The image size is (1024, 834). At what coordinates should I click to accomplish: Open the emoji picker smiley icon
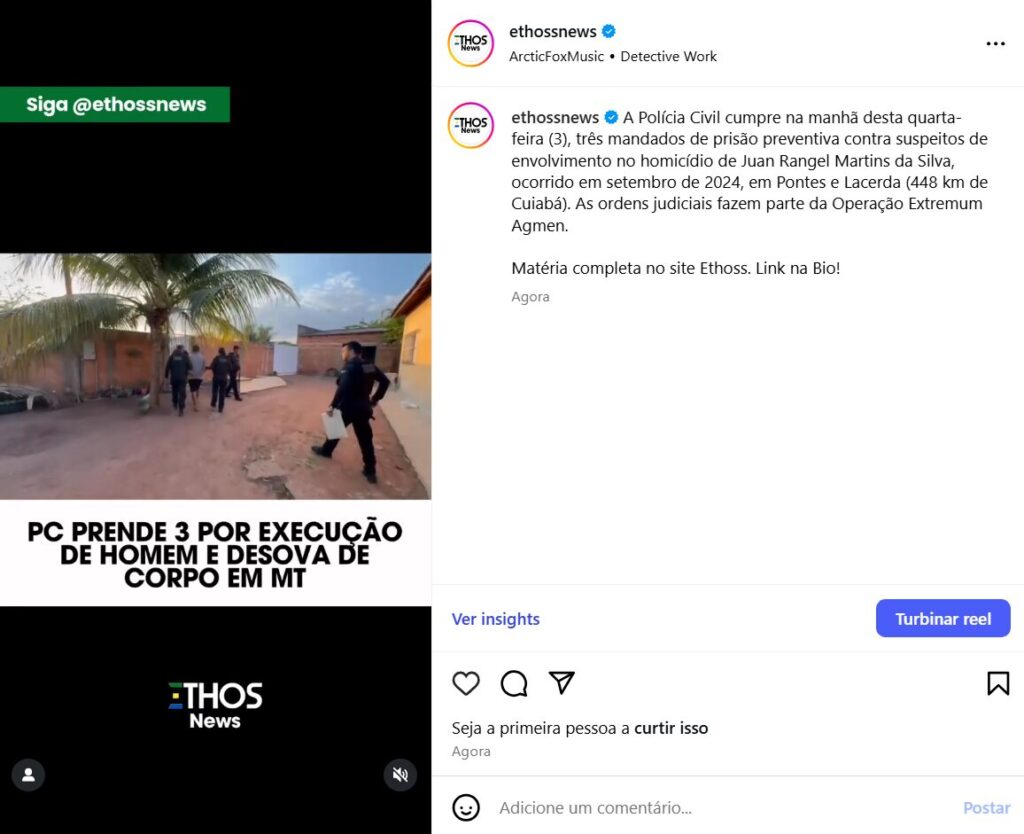[x=466, y=808]
